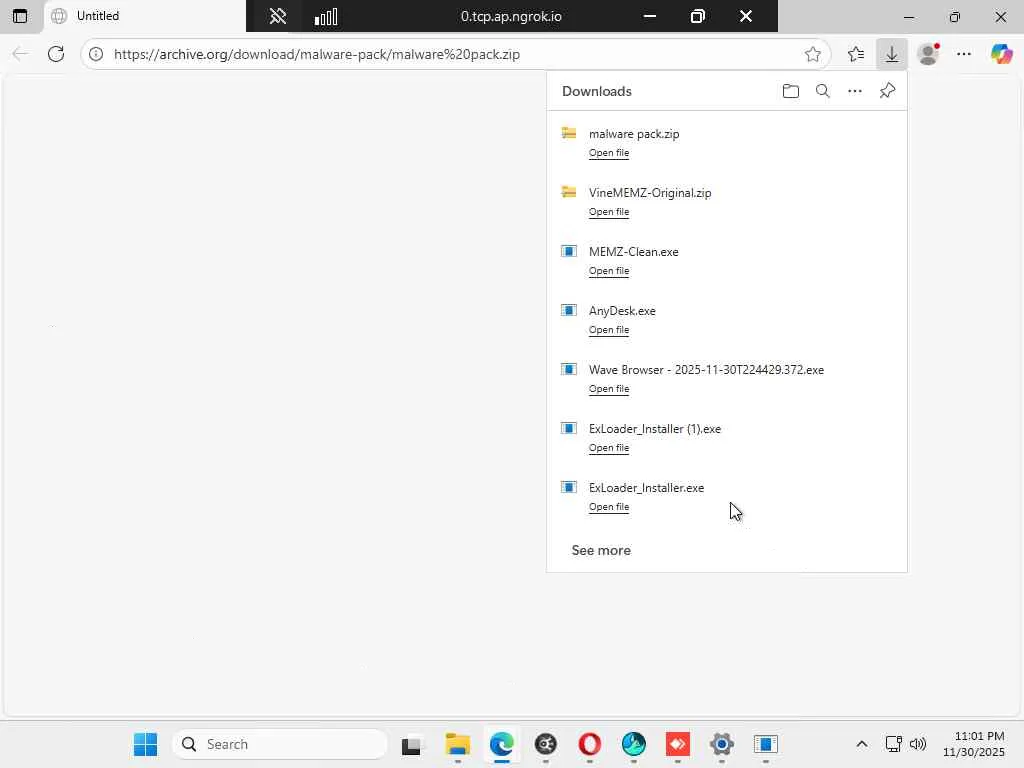
Task: Open the Copilot sidebar icon
Action: (1001, 54)
